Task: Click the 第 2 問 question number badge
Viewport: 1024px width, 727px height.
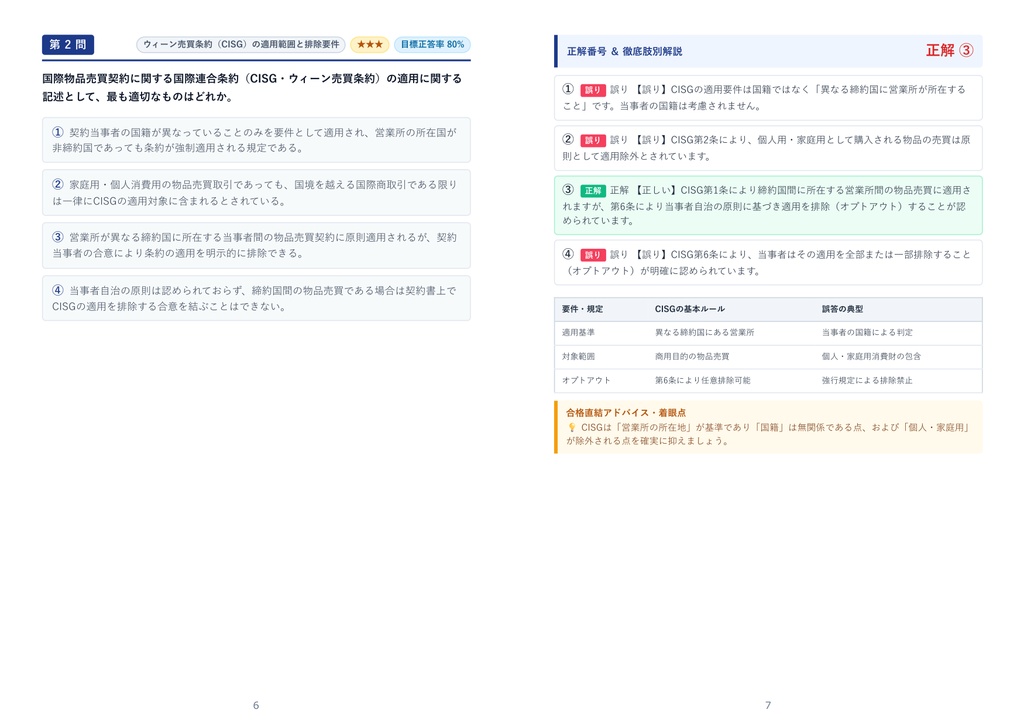Action: pyautogui.click(x=68, y=44)
